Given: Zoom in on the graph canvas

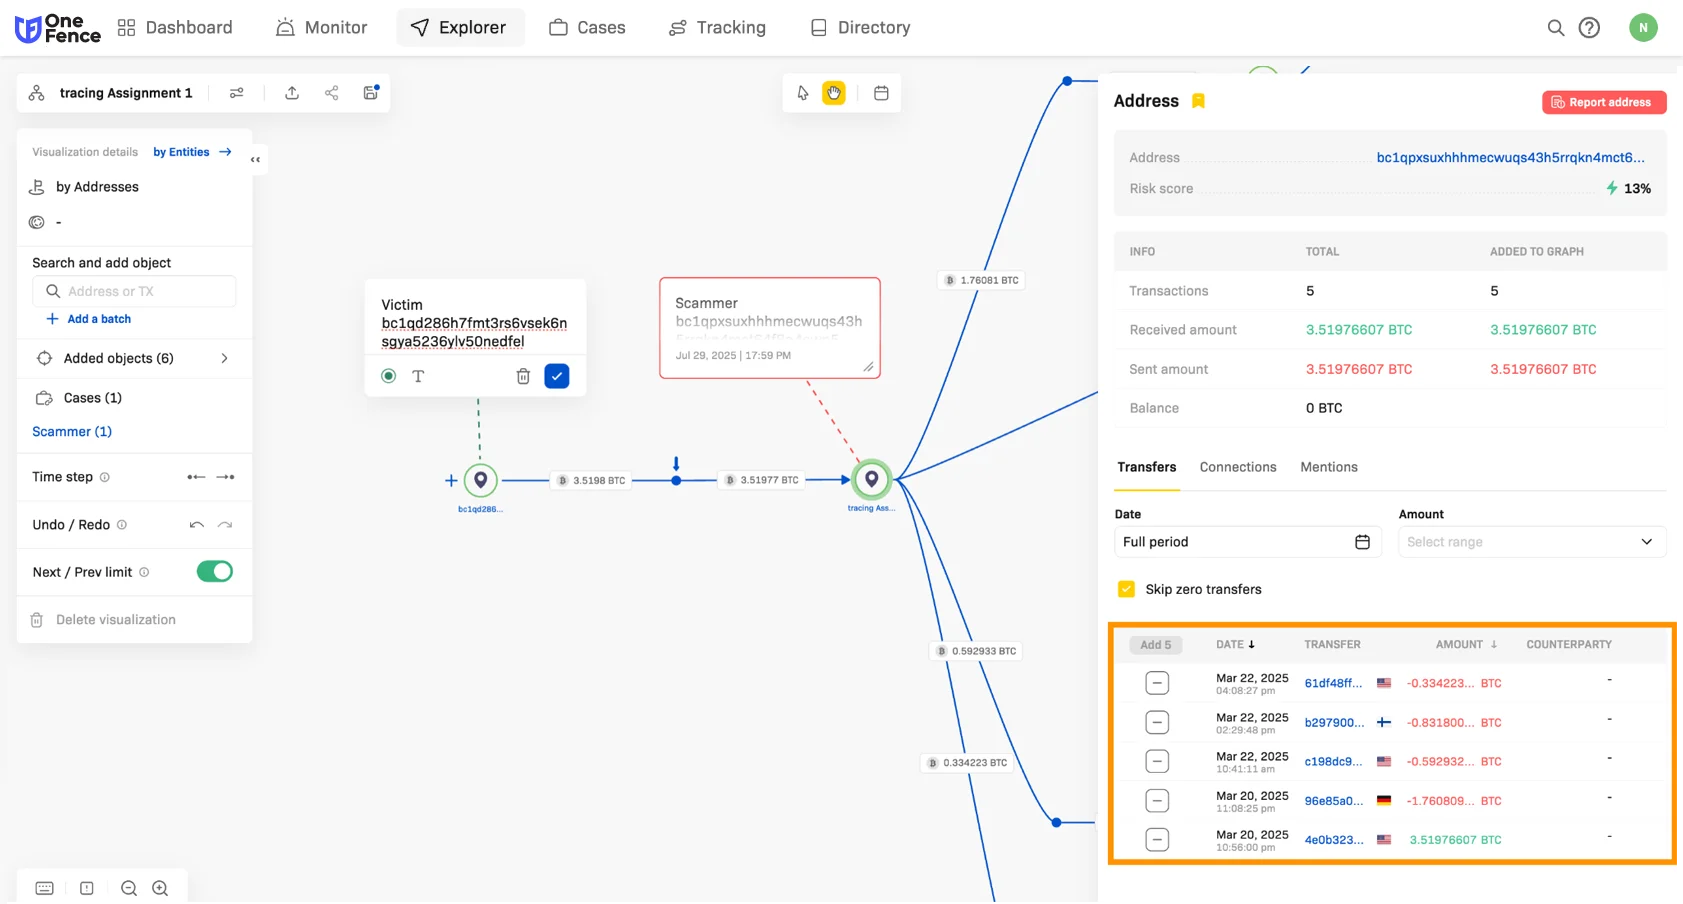Looking at the screenshot, I should 160,888.
